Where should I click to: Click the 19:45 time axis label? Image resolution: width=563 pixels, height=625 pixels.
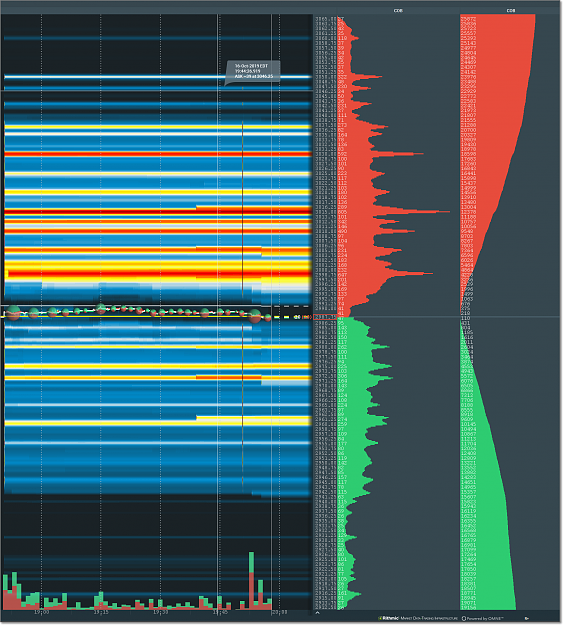click(x=220, y=612)
